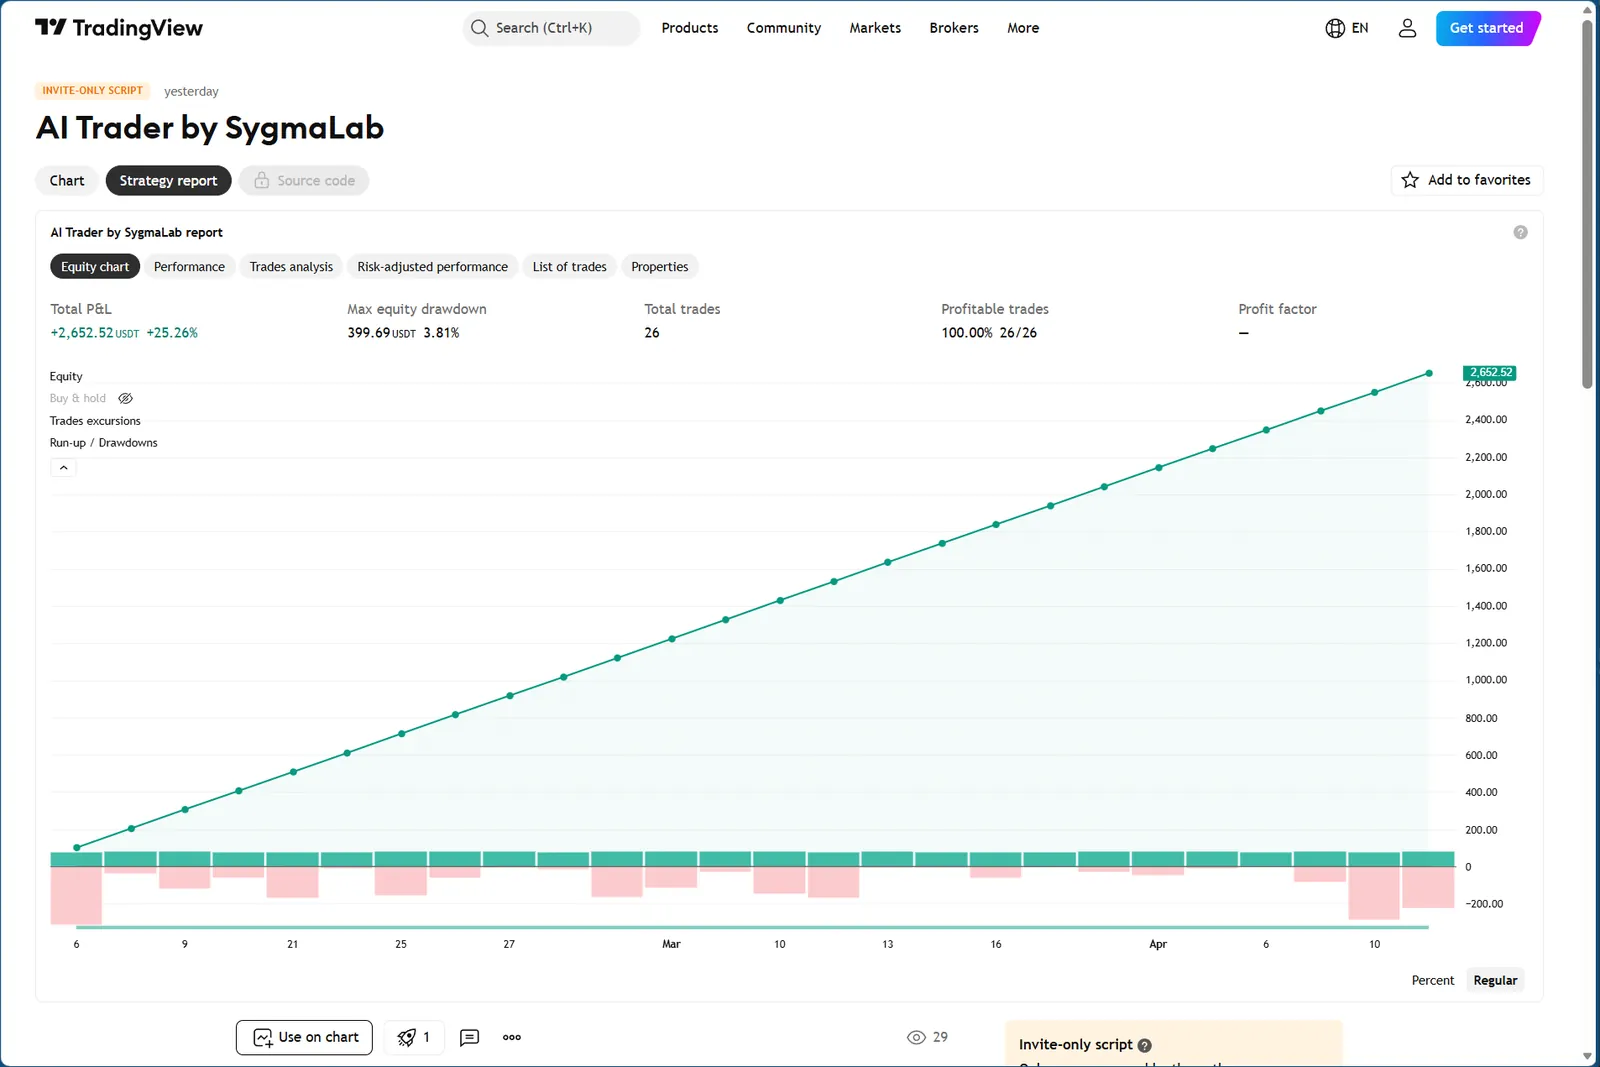Image resolution: width=1600 pixels, height=1067 pixels.
Task: Click the first equity data point
Action: tap(77, 847)
